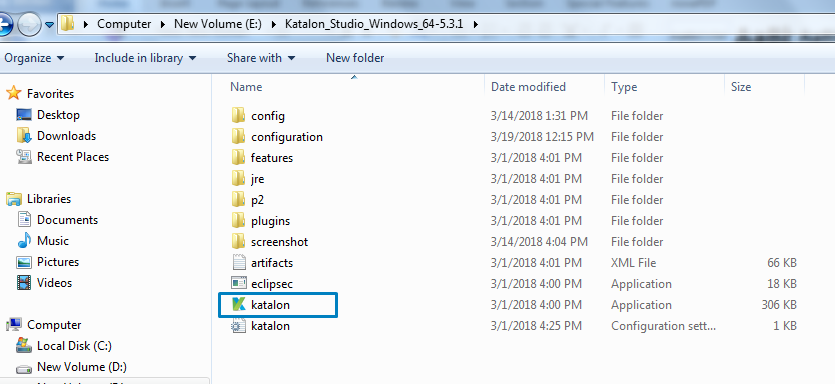This screenshot has width=835, height=384.
Task: Click the New folder button
Action: [355, 58]
